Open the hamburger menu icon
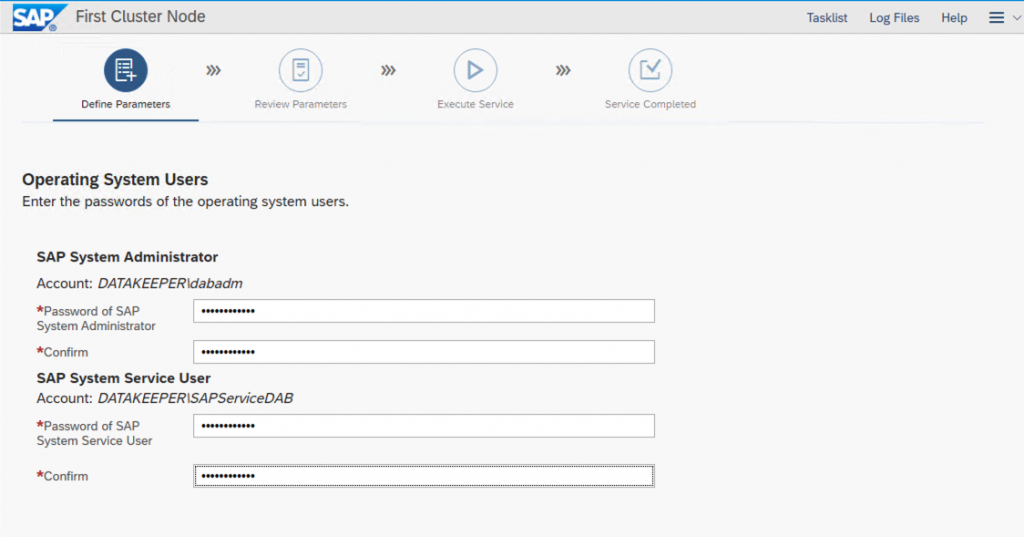This screenshot has height=537, width=1024. 996,18
